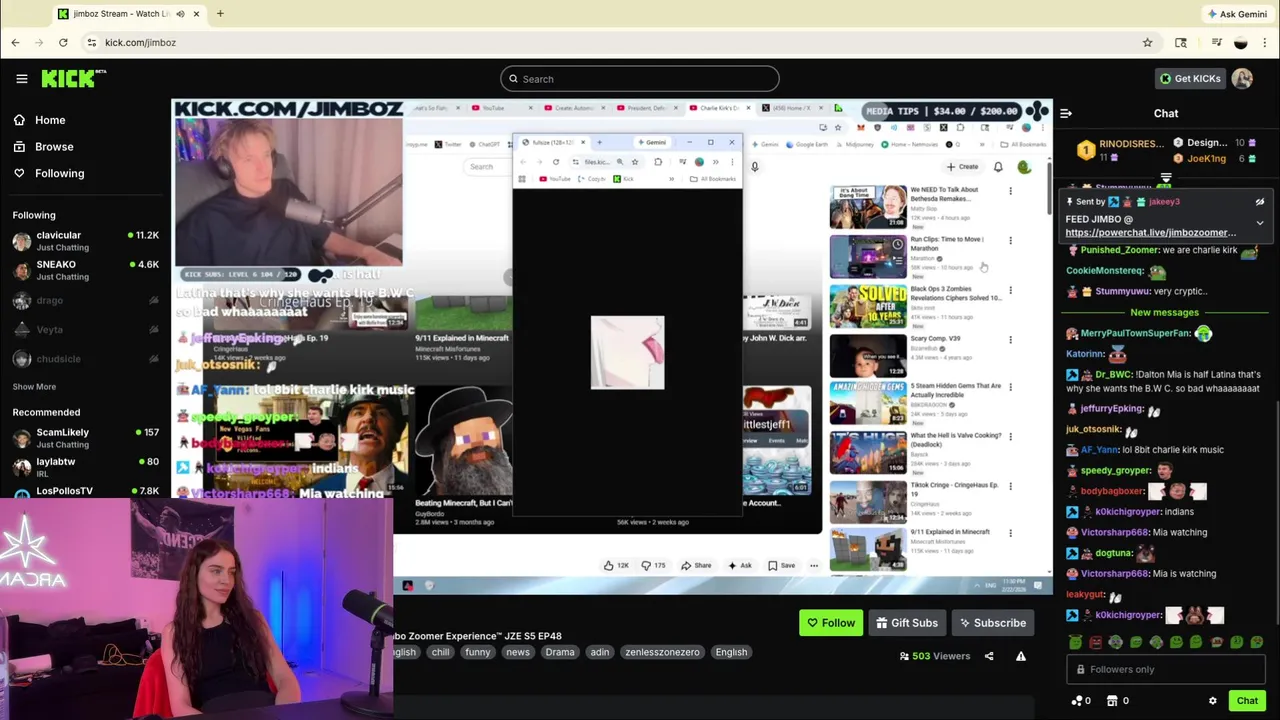Share the stream via share icon
This screenshot has width=1280, height=720.
[x=989, y=656]
